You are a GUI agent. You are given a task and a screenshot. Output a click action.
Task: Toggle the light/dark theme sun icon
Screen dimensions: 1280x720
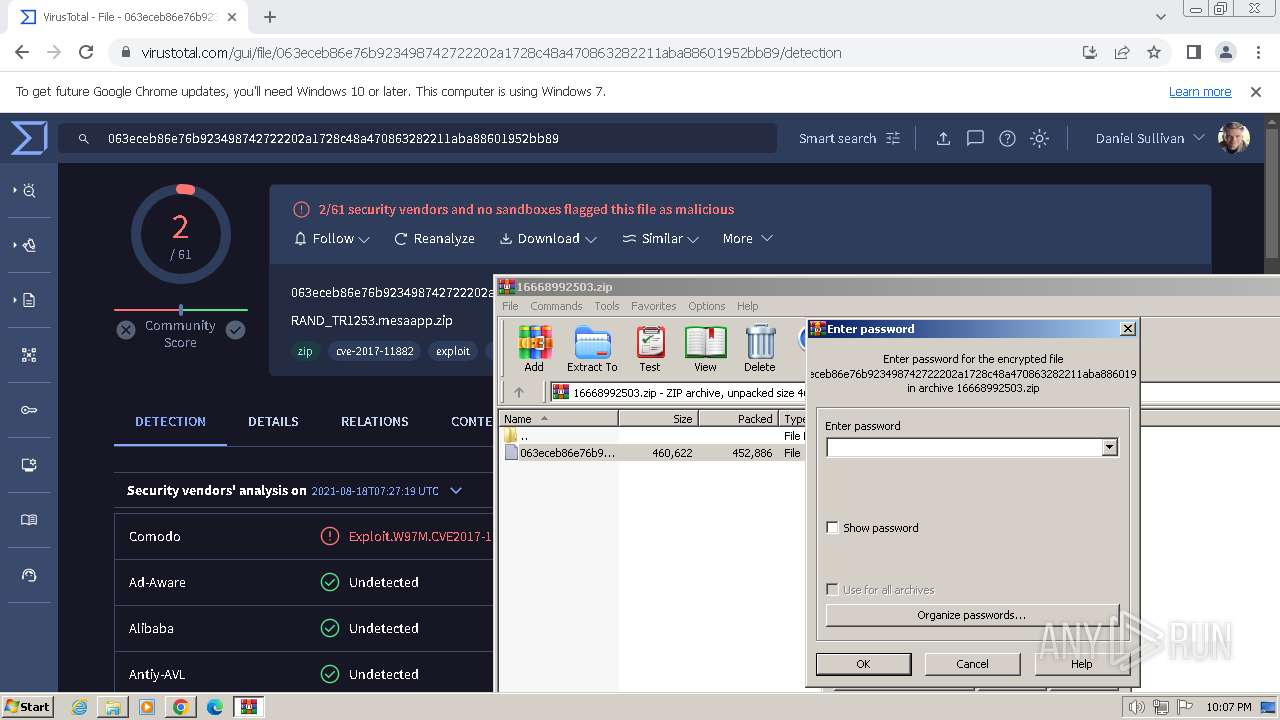point(1039,138)
